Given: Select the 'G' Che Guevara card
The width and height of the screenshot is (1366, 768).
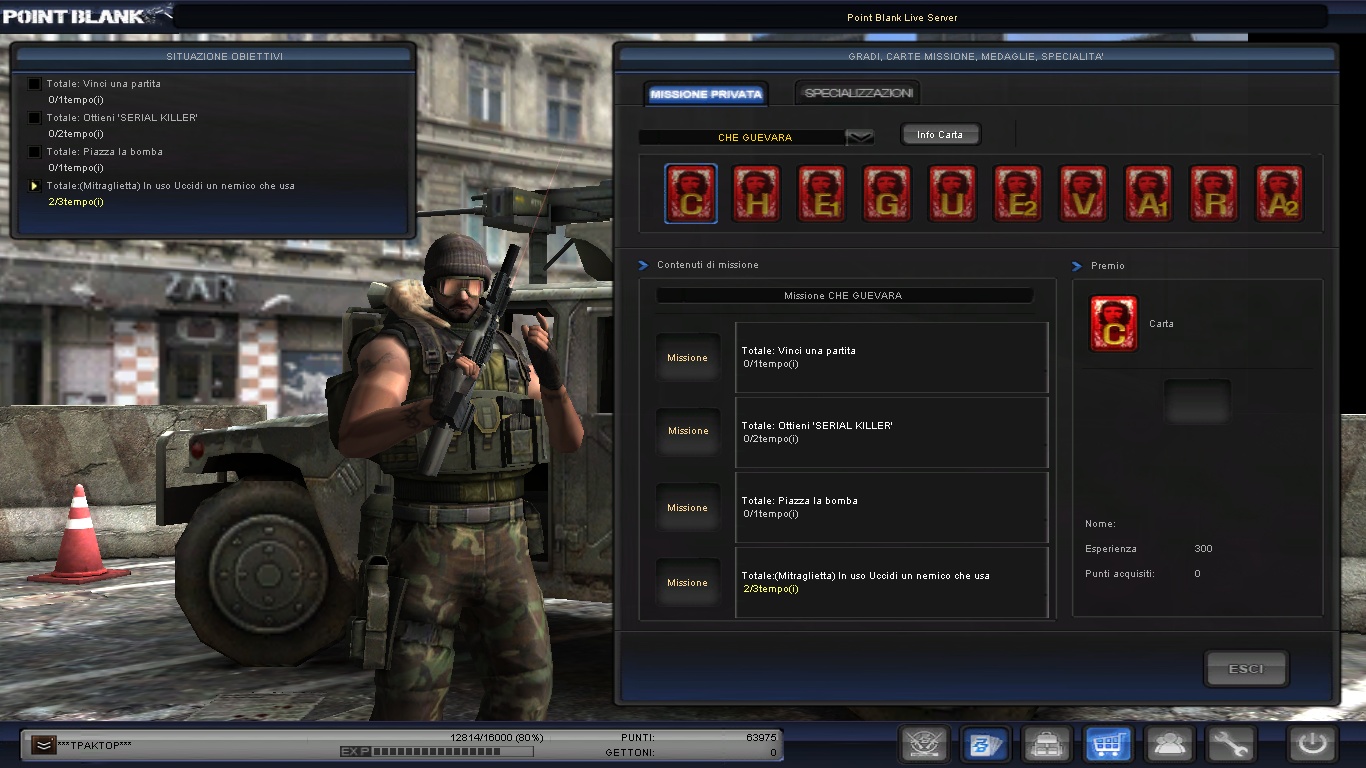Looking at the screenshot, I should [x=887, y=193].
